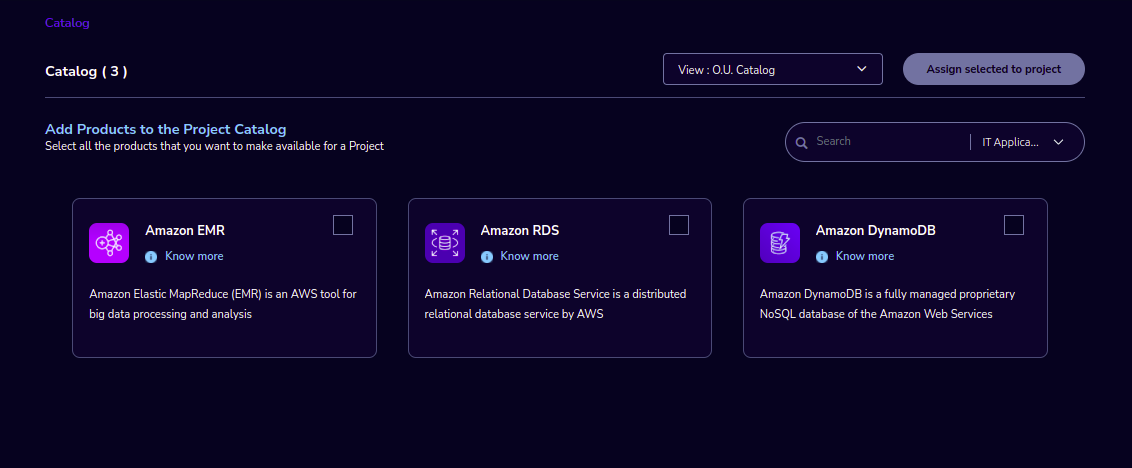This screenshot has height=468, width=1132.
Task: Click the Amazon EMR title text
Action: 185,230
